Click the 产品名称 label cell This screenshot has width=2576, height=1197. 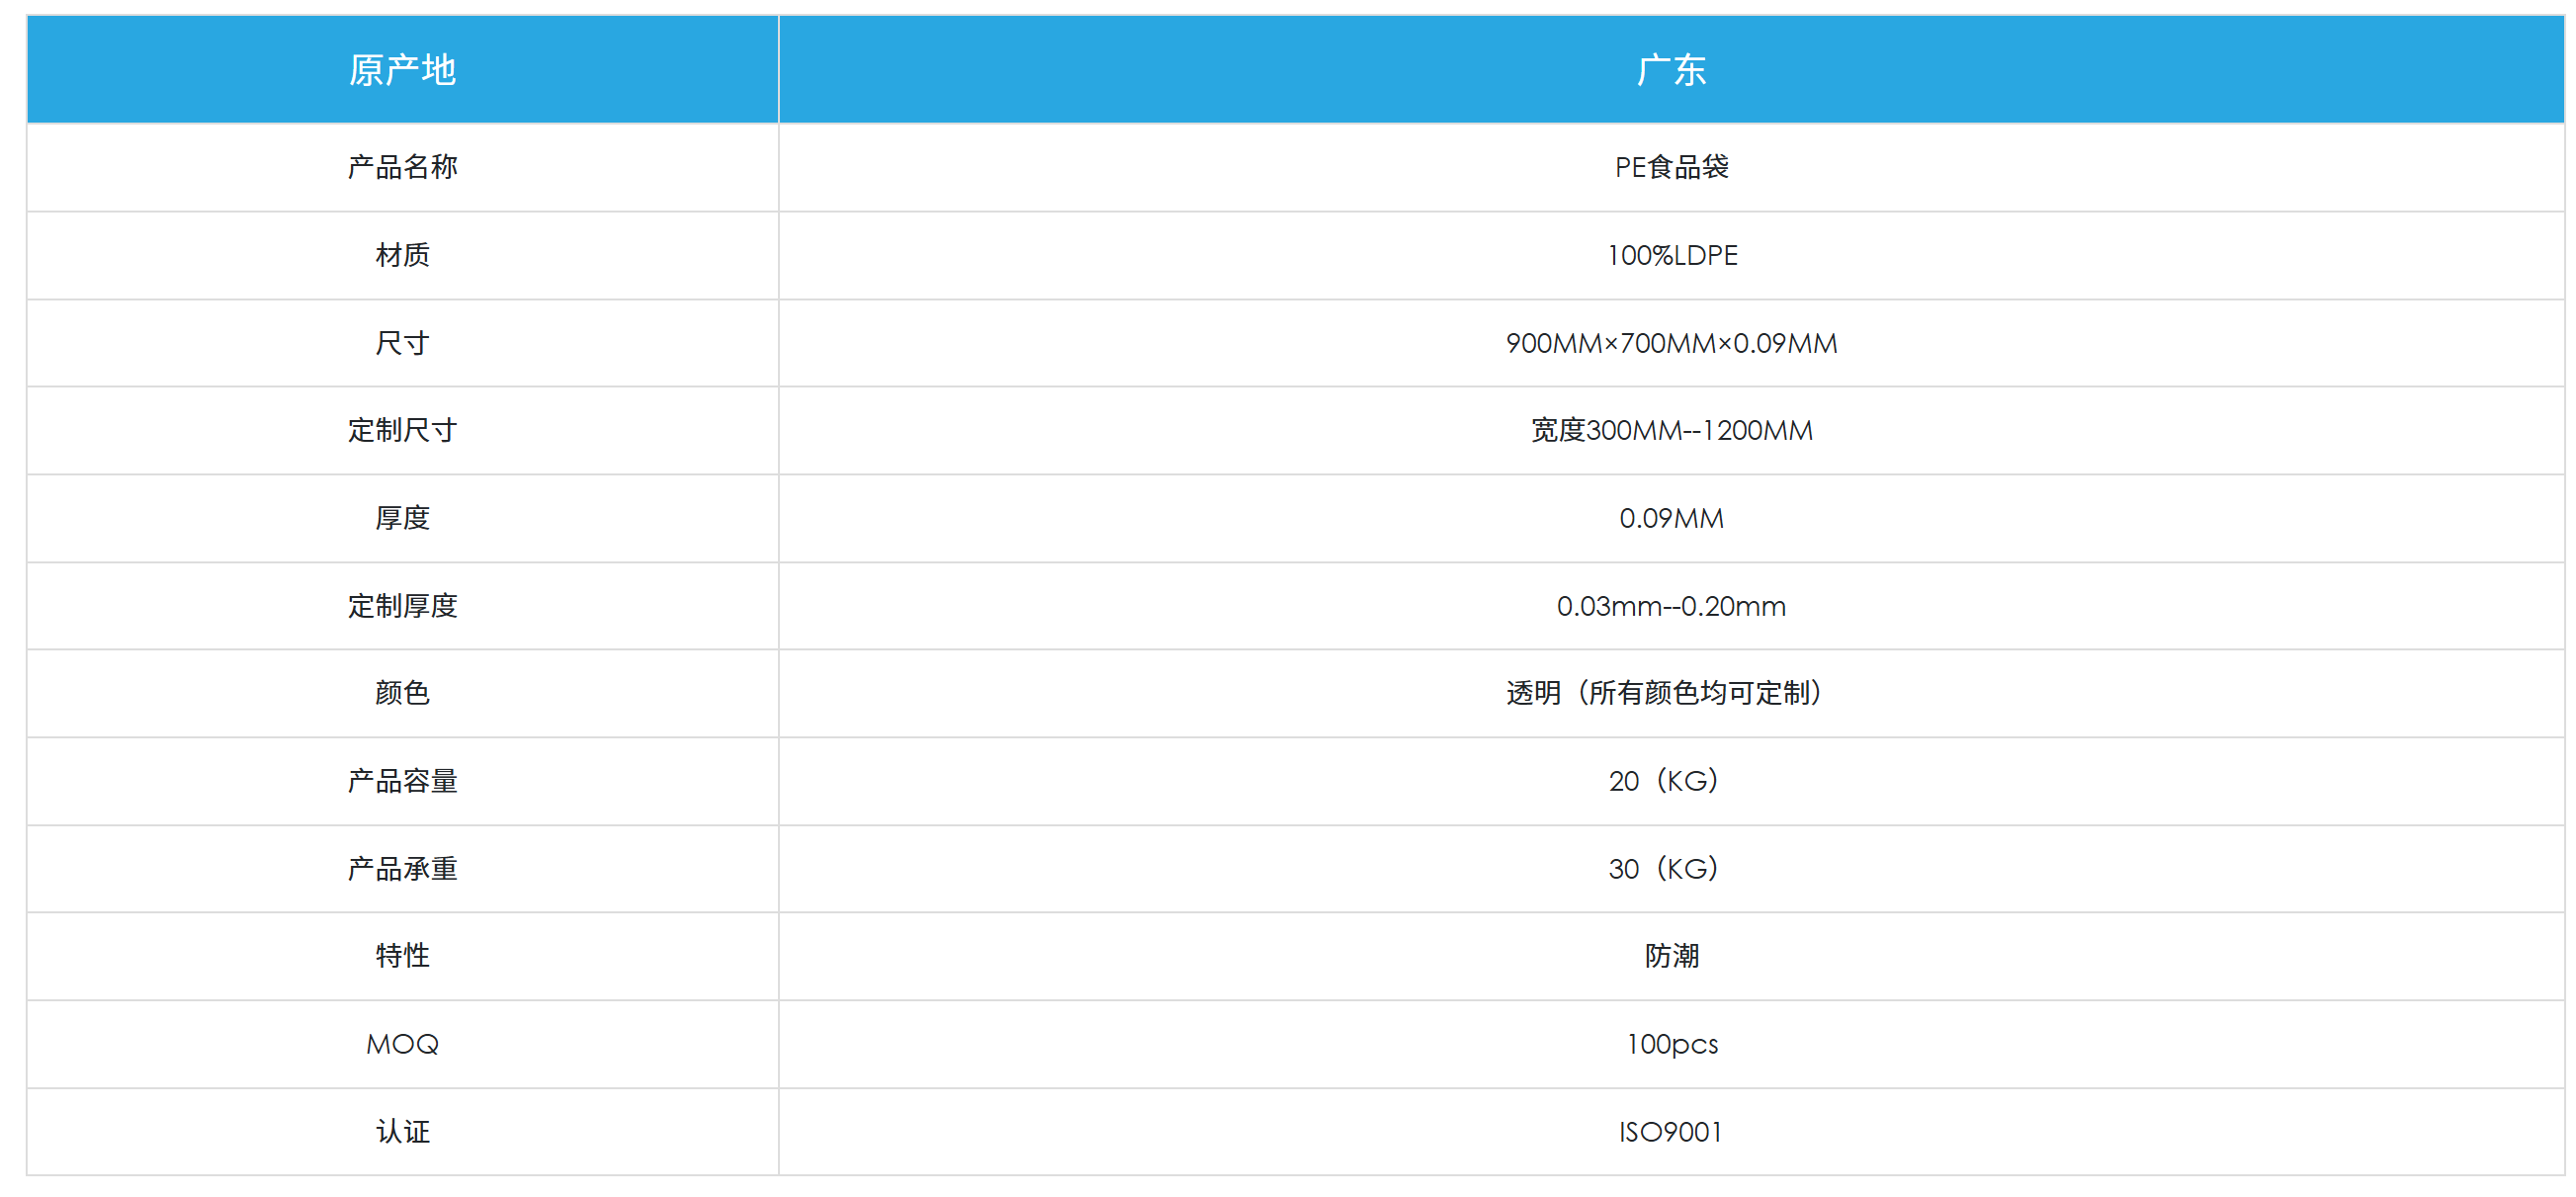pos(402,167)
